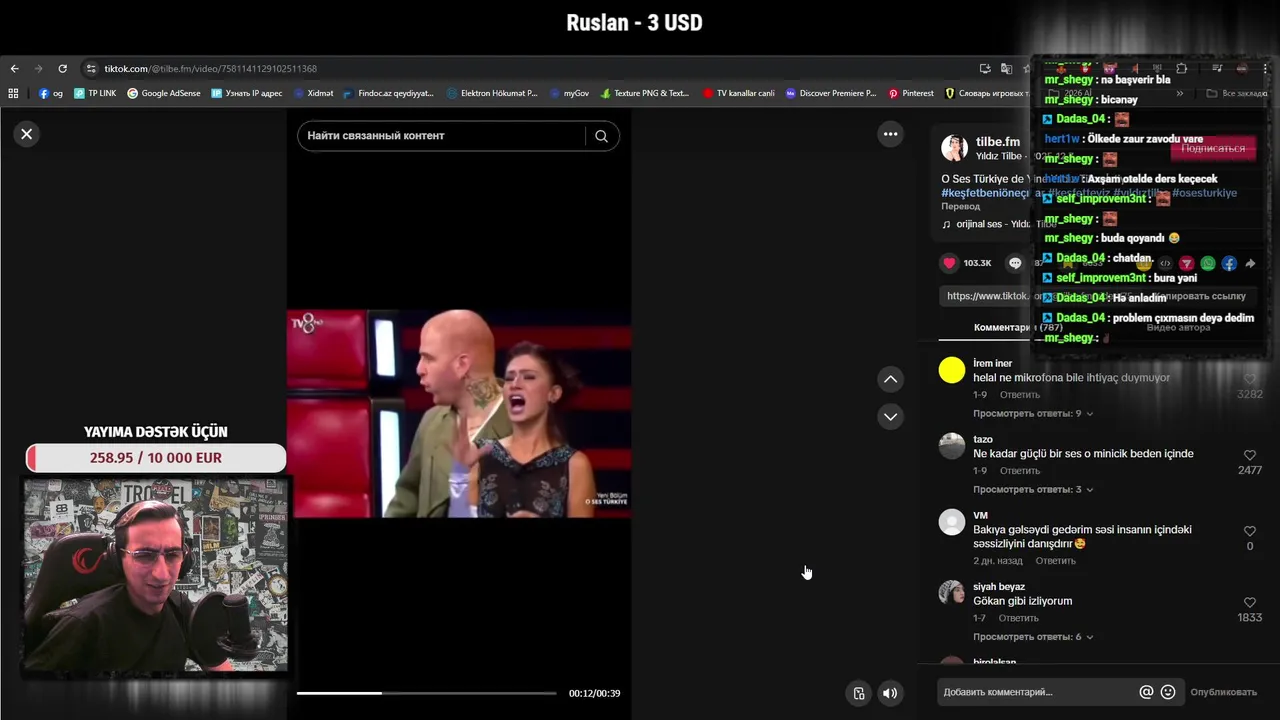Click Перевод translate link
This screenshot has height=720, width=1280.
960,206
